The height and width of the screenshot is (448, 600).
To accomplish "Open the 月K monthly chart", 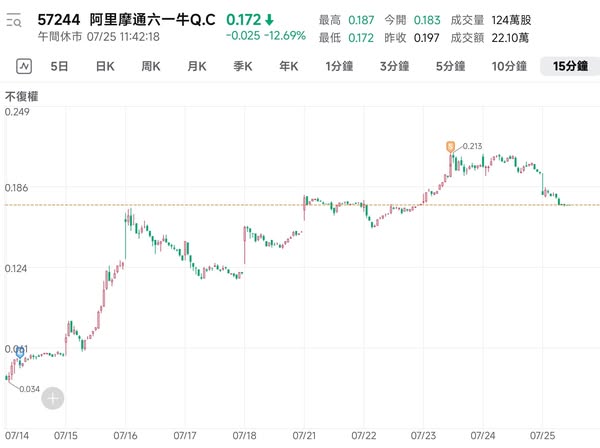I will point(197,66).
